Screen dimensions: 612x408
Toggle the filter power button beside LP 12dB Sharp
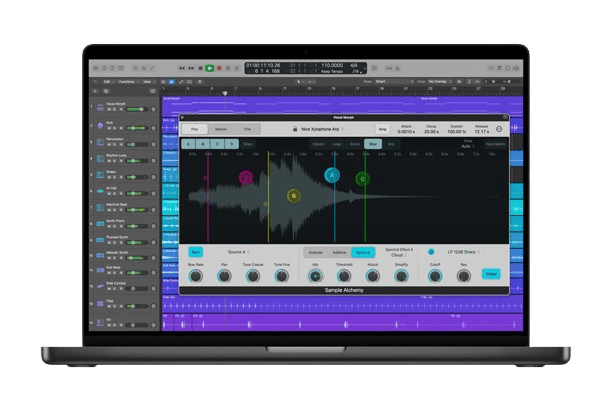[x=431, y=252]
